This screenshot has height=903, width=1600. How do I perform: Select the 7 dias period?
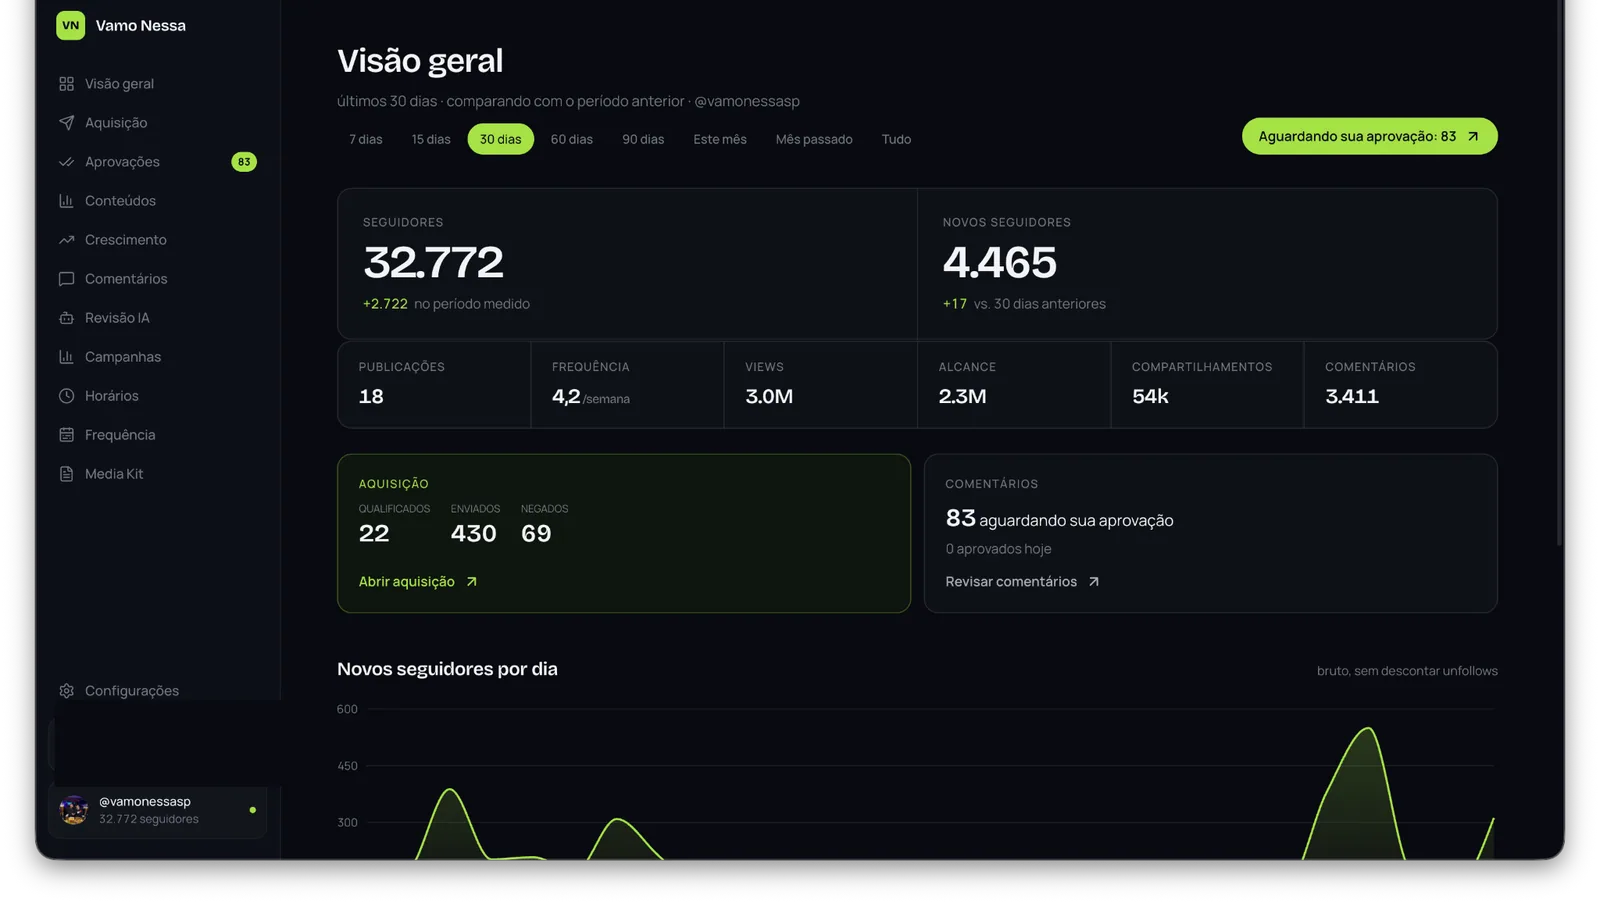click(366, 139)
